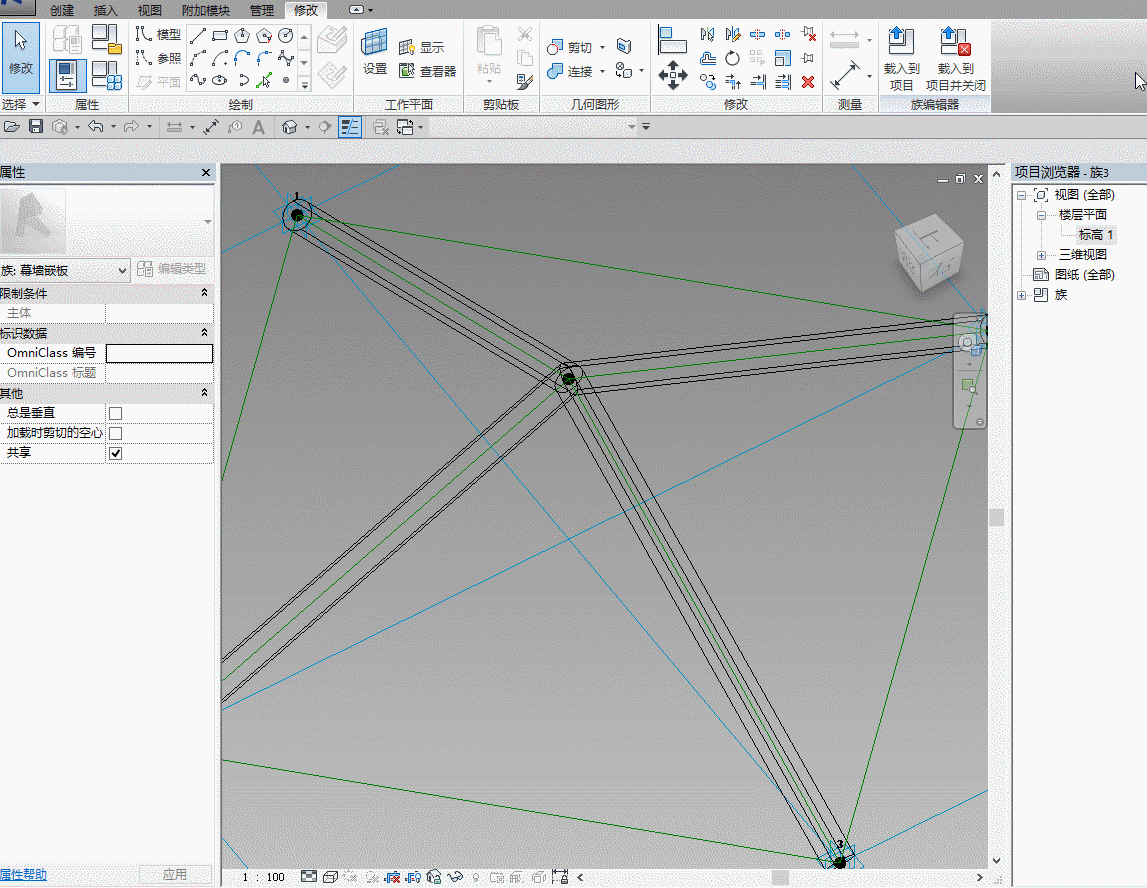1147x888 pixels.
Task: Click the OmniClass 编号 input field
Action: (159, 353)
